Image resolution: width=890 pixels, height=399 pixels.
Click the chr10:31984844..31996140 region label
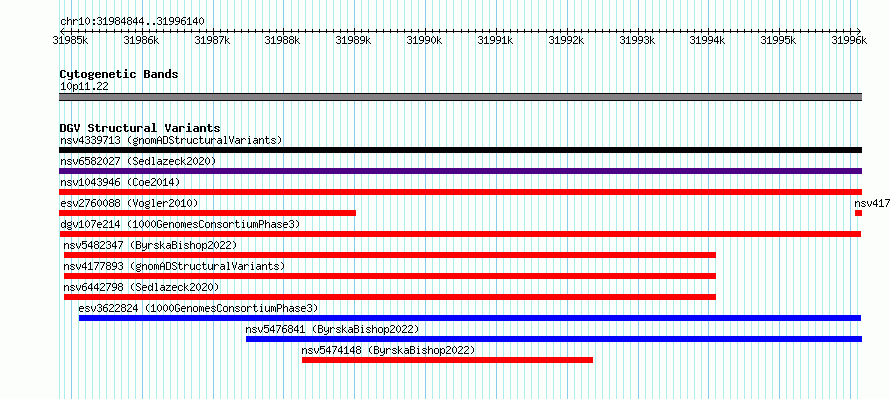click(132, 22)
